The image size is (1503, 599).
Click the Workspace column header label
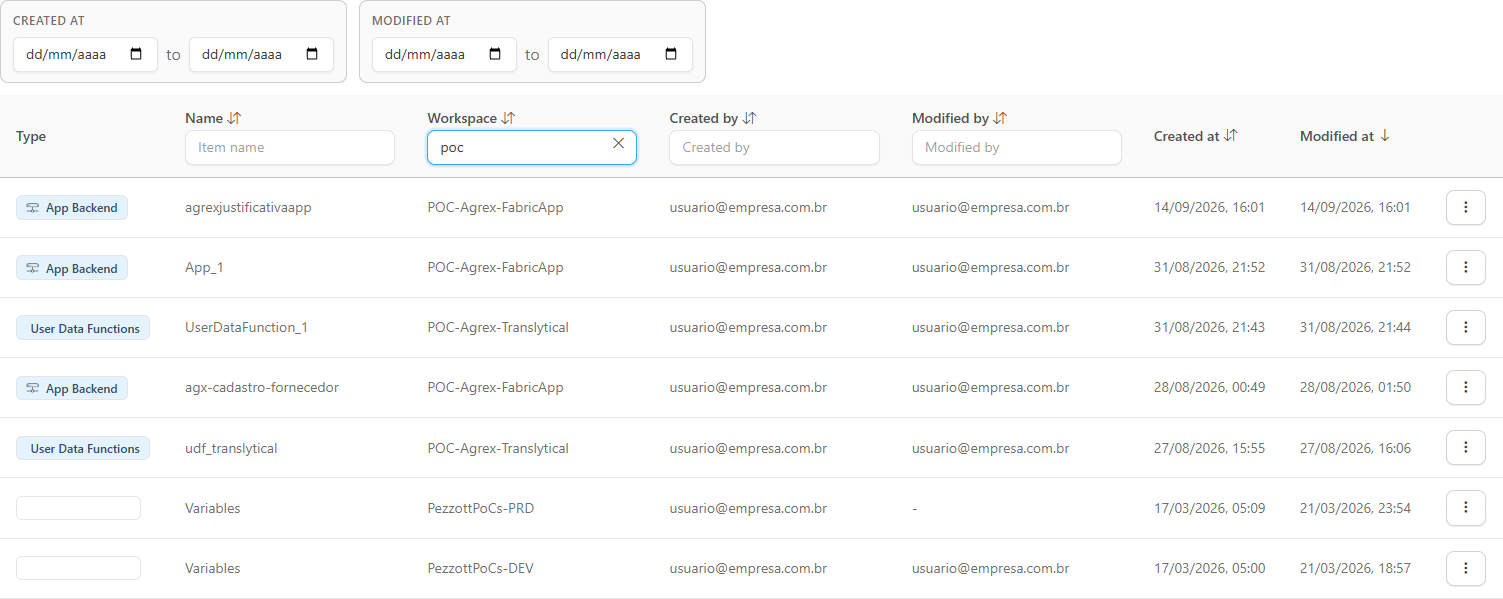[x=462, y=118]
